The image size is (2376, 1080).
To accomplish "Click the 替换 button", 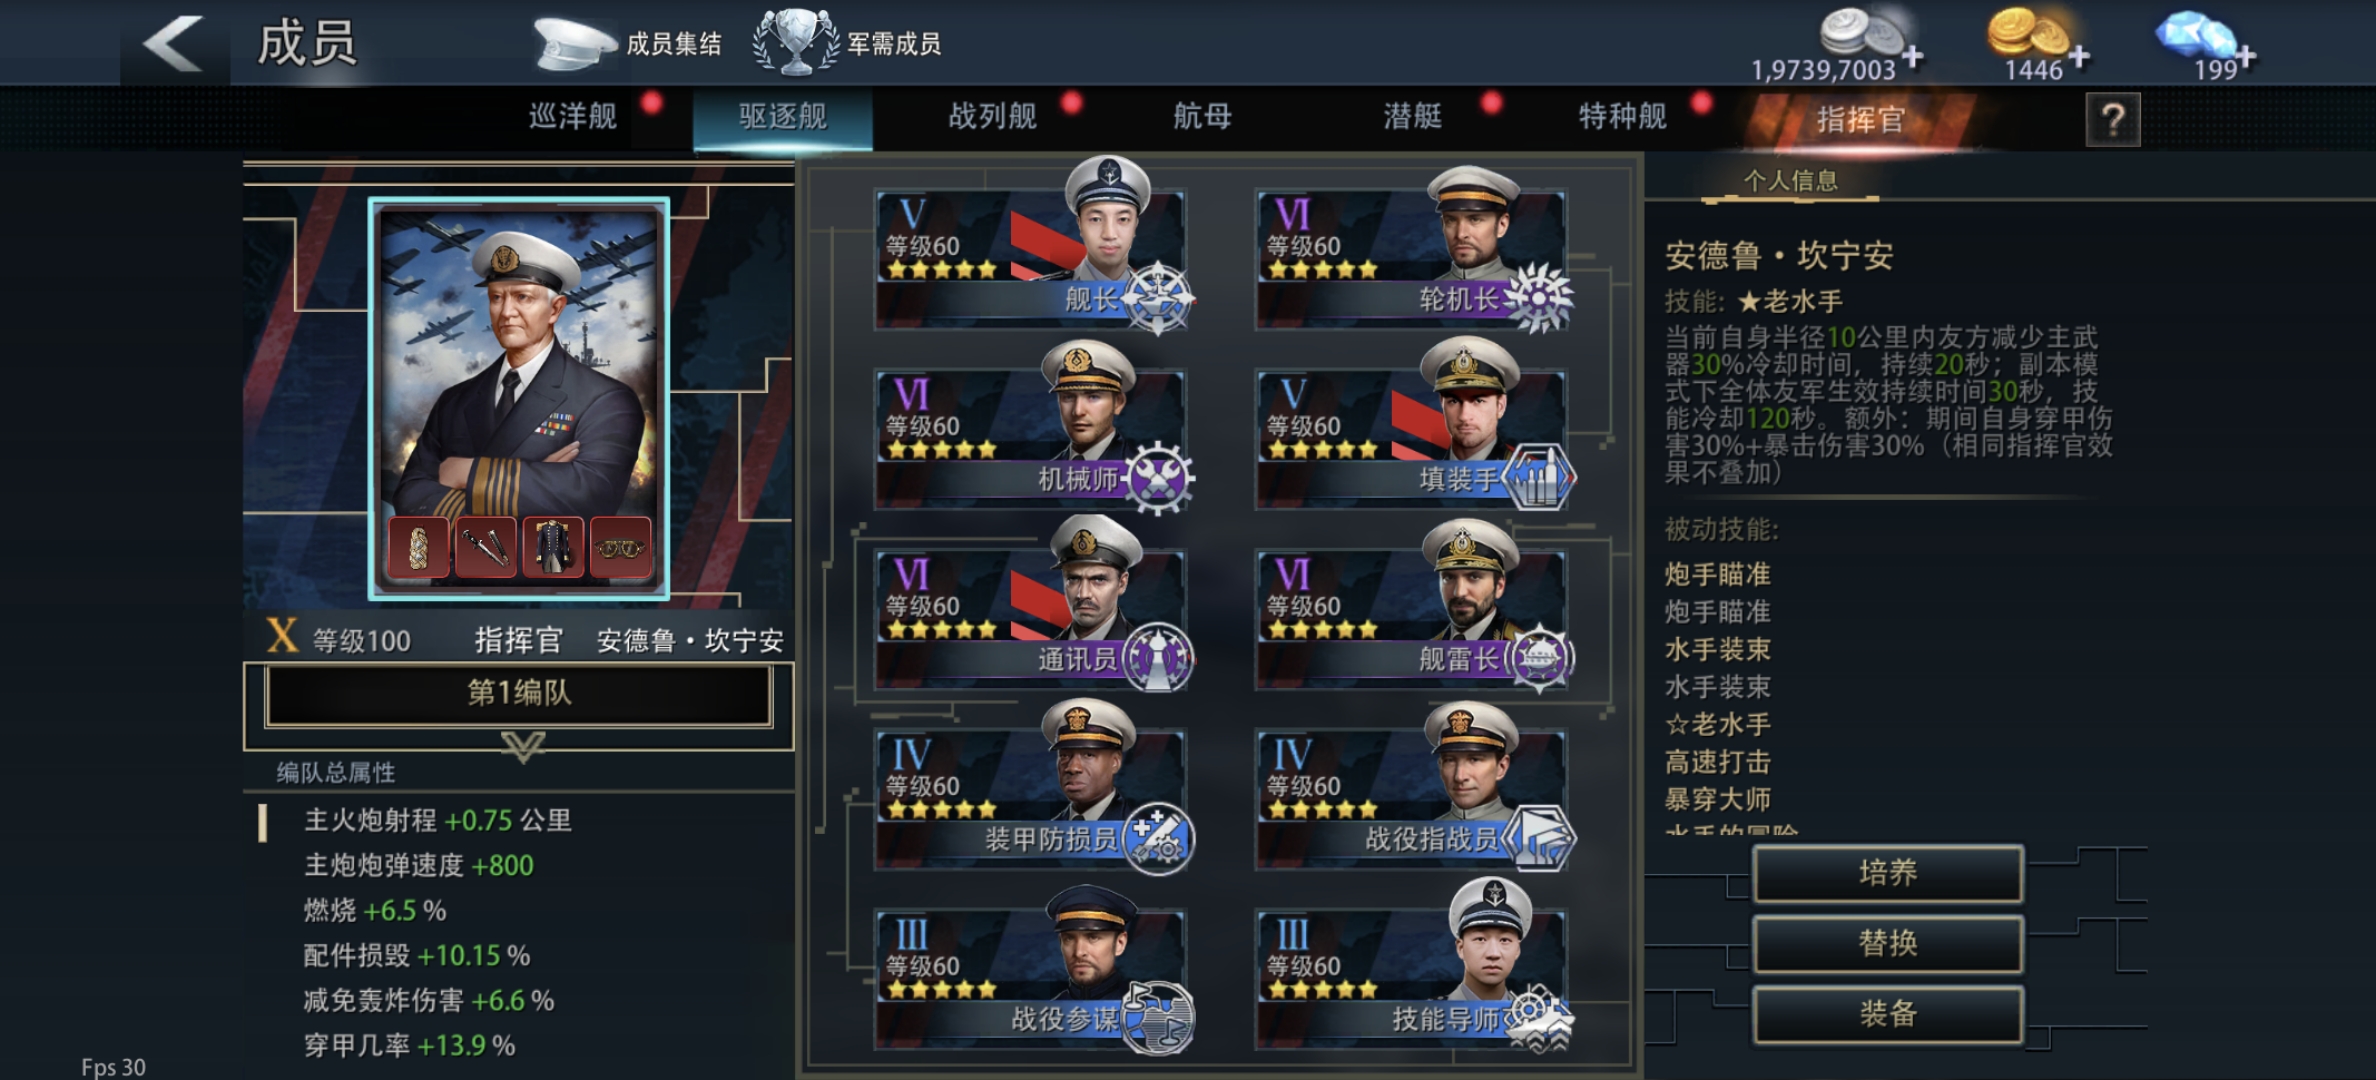I will point(1888,943).
